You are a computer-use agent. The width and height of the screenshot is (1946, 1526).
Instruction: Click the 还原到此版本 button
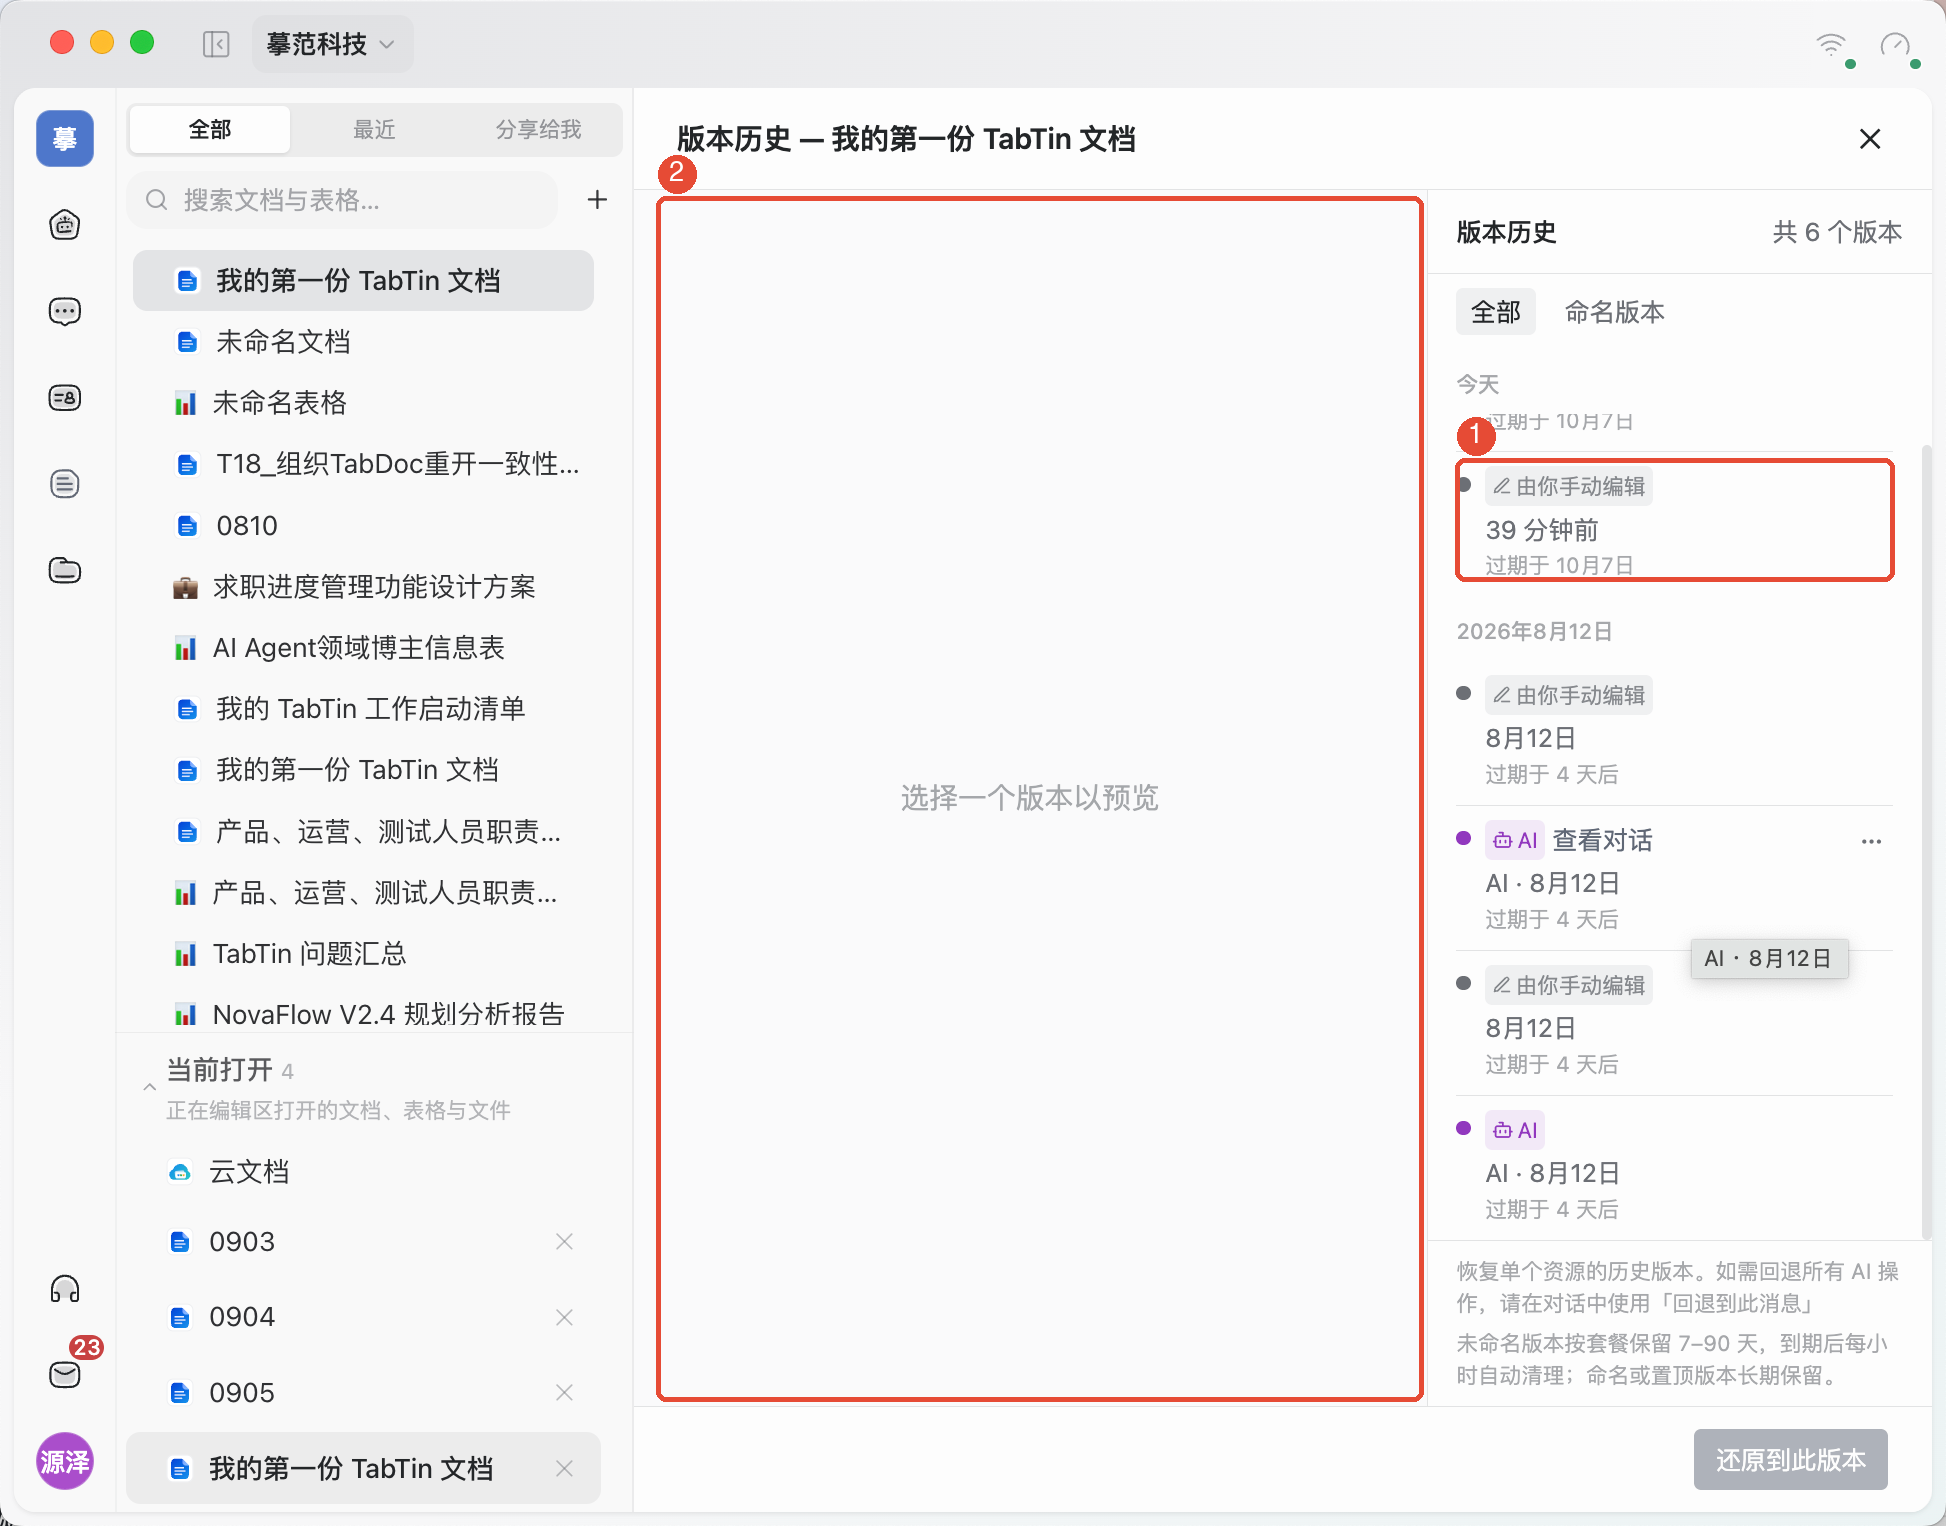1790,1460
